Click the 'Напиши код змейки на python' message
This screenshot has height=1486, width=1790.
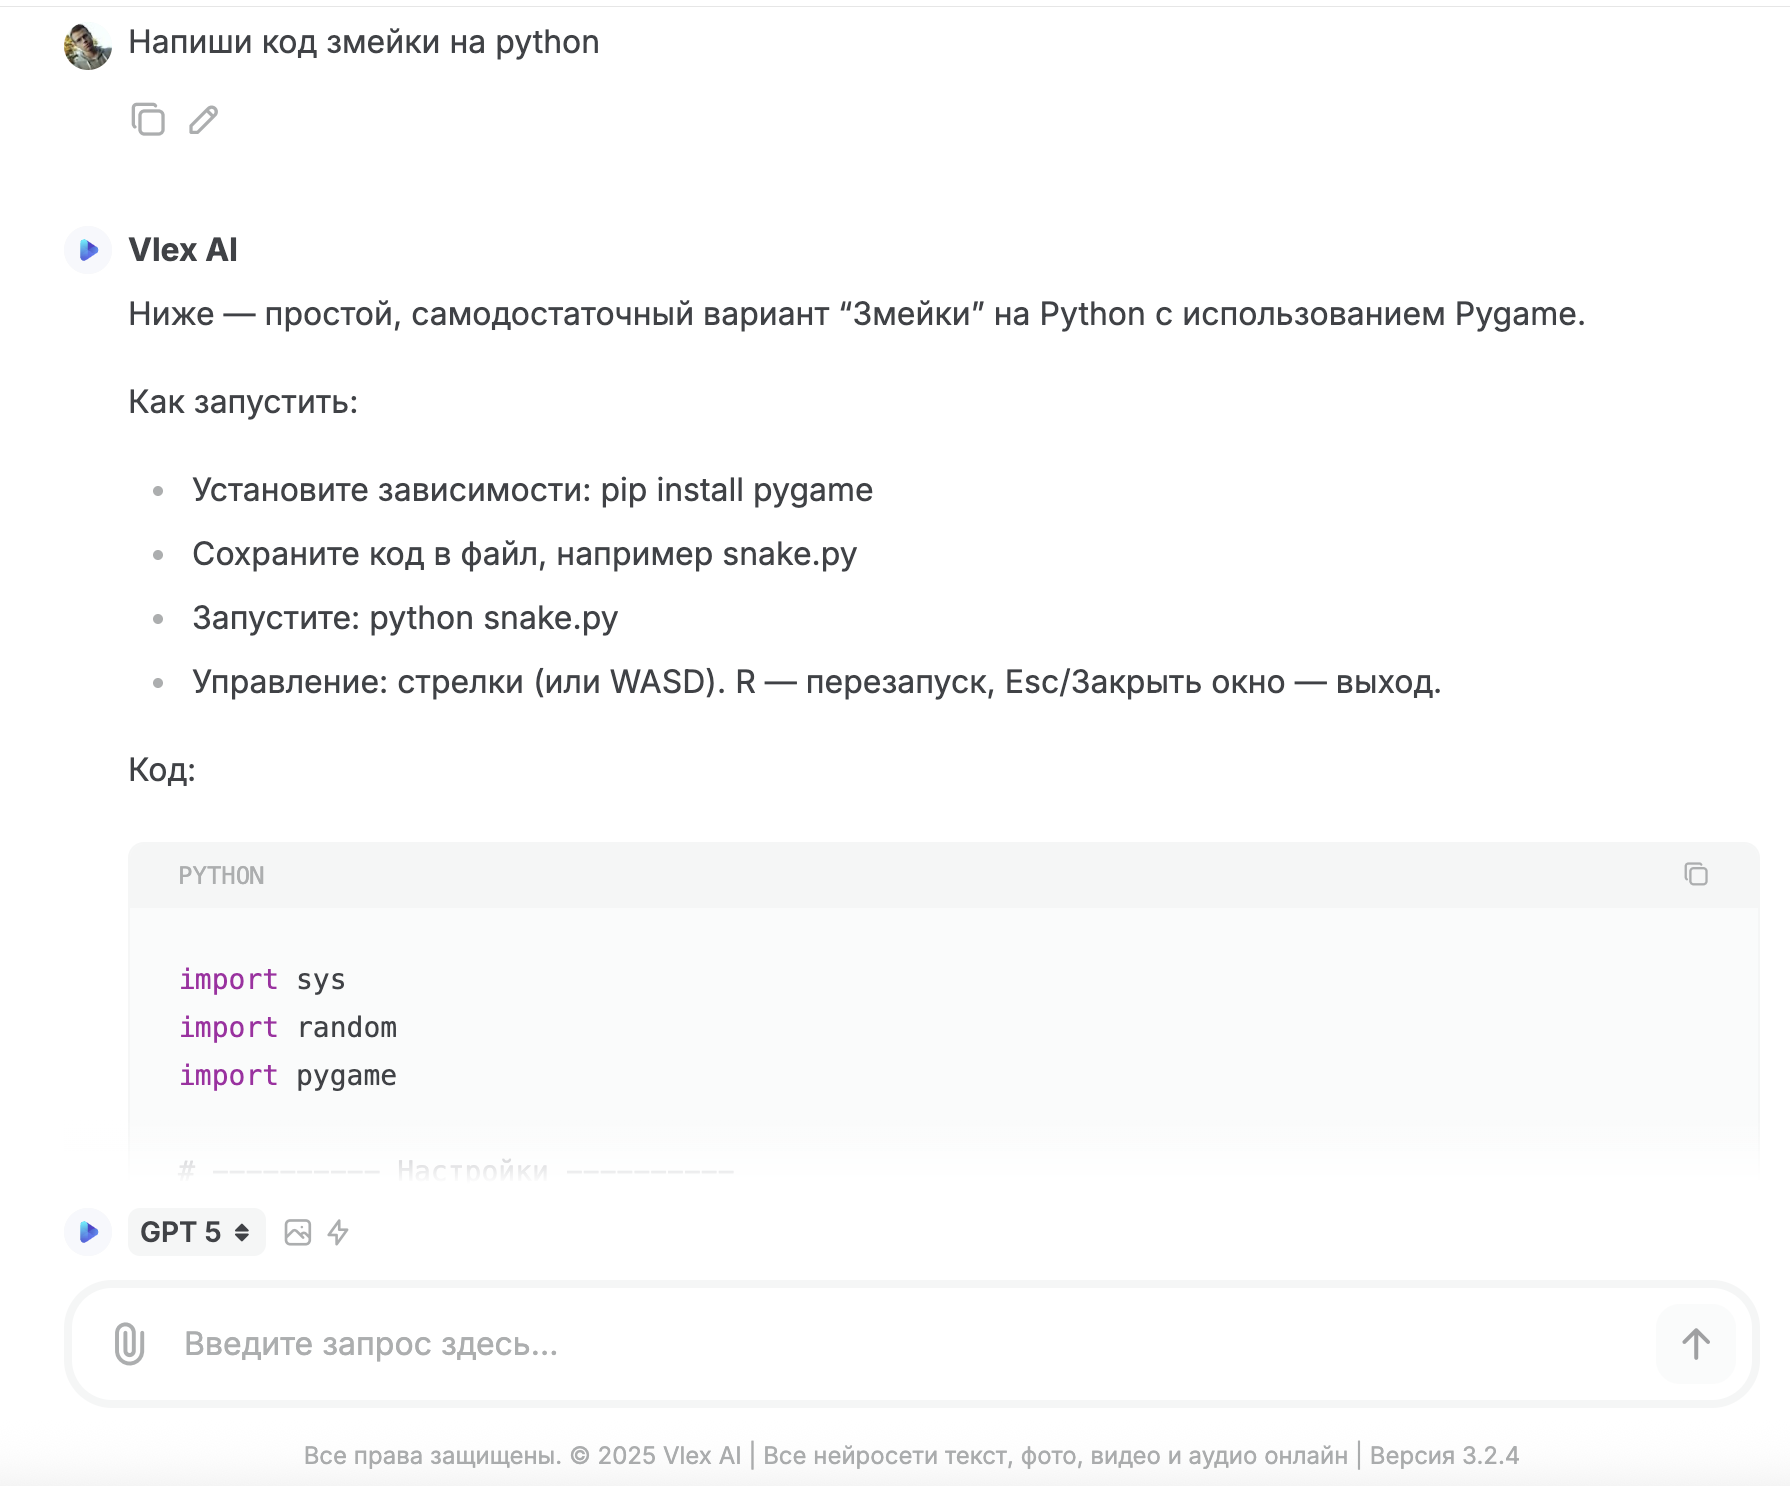364,42
